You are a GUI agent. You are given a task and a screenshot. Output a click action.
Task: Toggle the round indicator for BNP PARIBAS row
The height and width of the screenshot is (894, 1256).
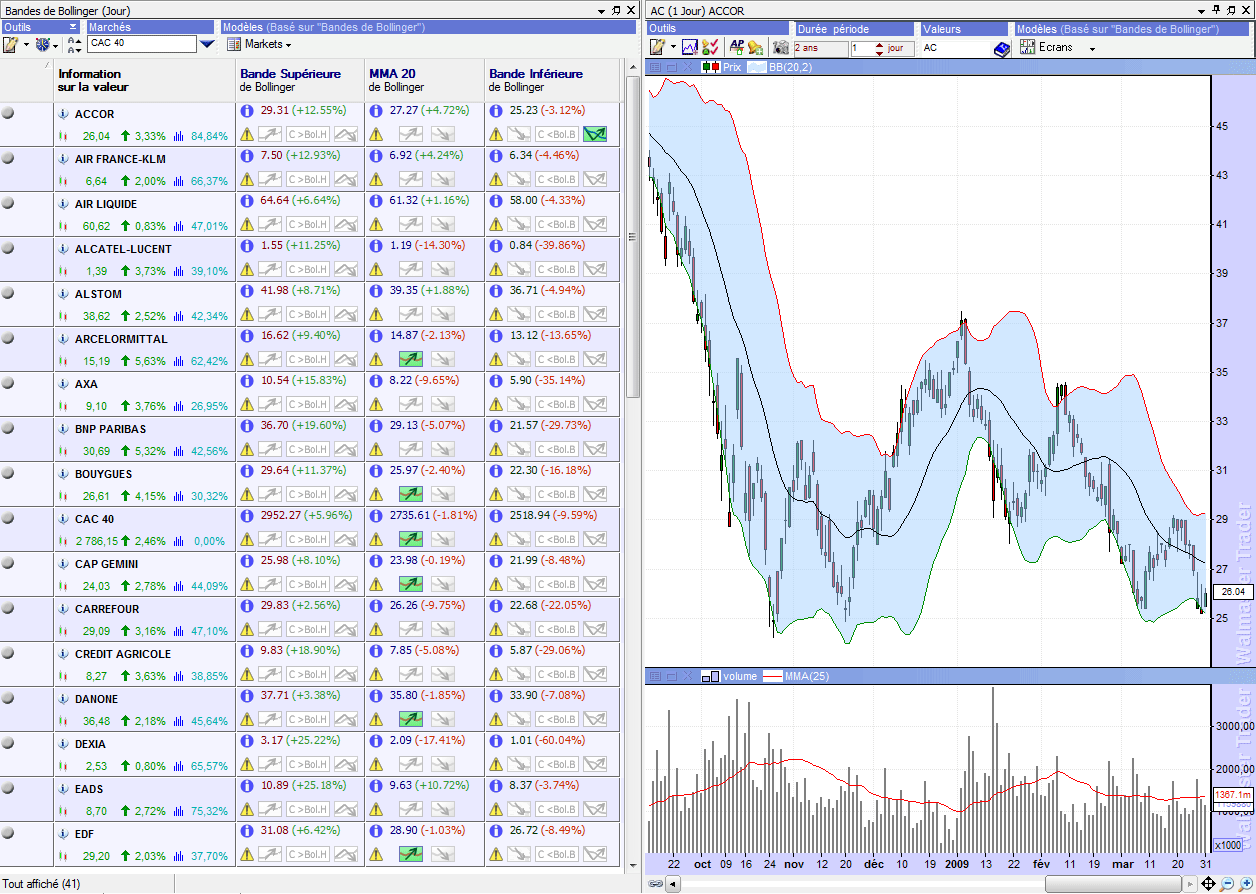coord(8,428)
